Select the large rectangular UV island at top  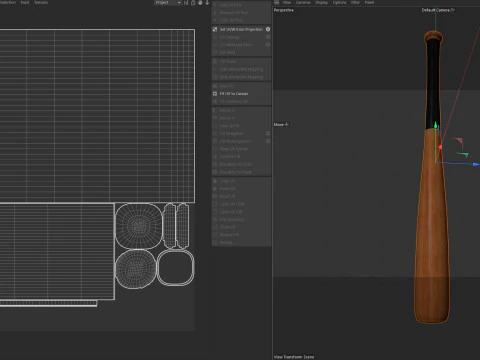pyautogui.click(x=97, y=116)
